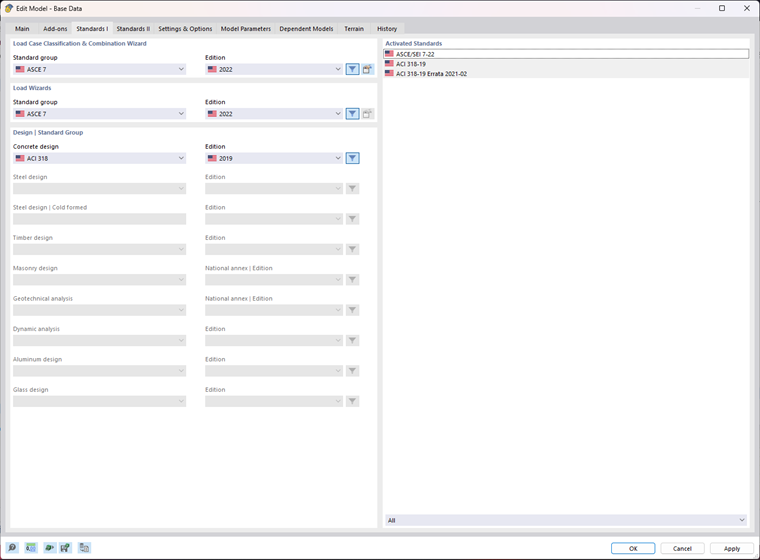Click the filter icon in Aluminum design row
The width and height of the screenshot is (760, 560).
coord(352,371)
